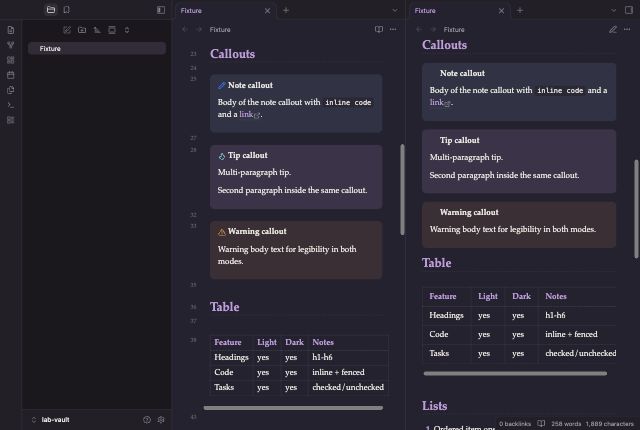Click 'Note callout' title in left pane
This screenshot has height=430, width=640.
click(250, 85)
